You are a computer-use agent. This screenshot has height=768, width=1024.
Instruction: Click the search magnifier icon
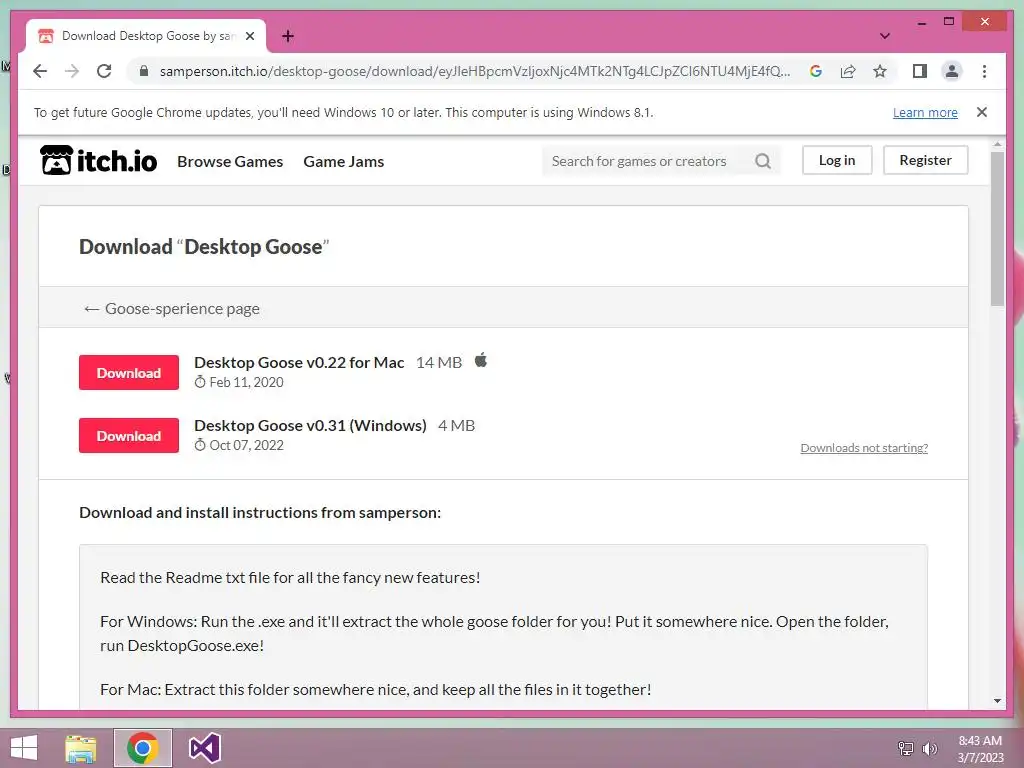point(763,161)
